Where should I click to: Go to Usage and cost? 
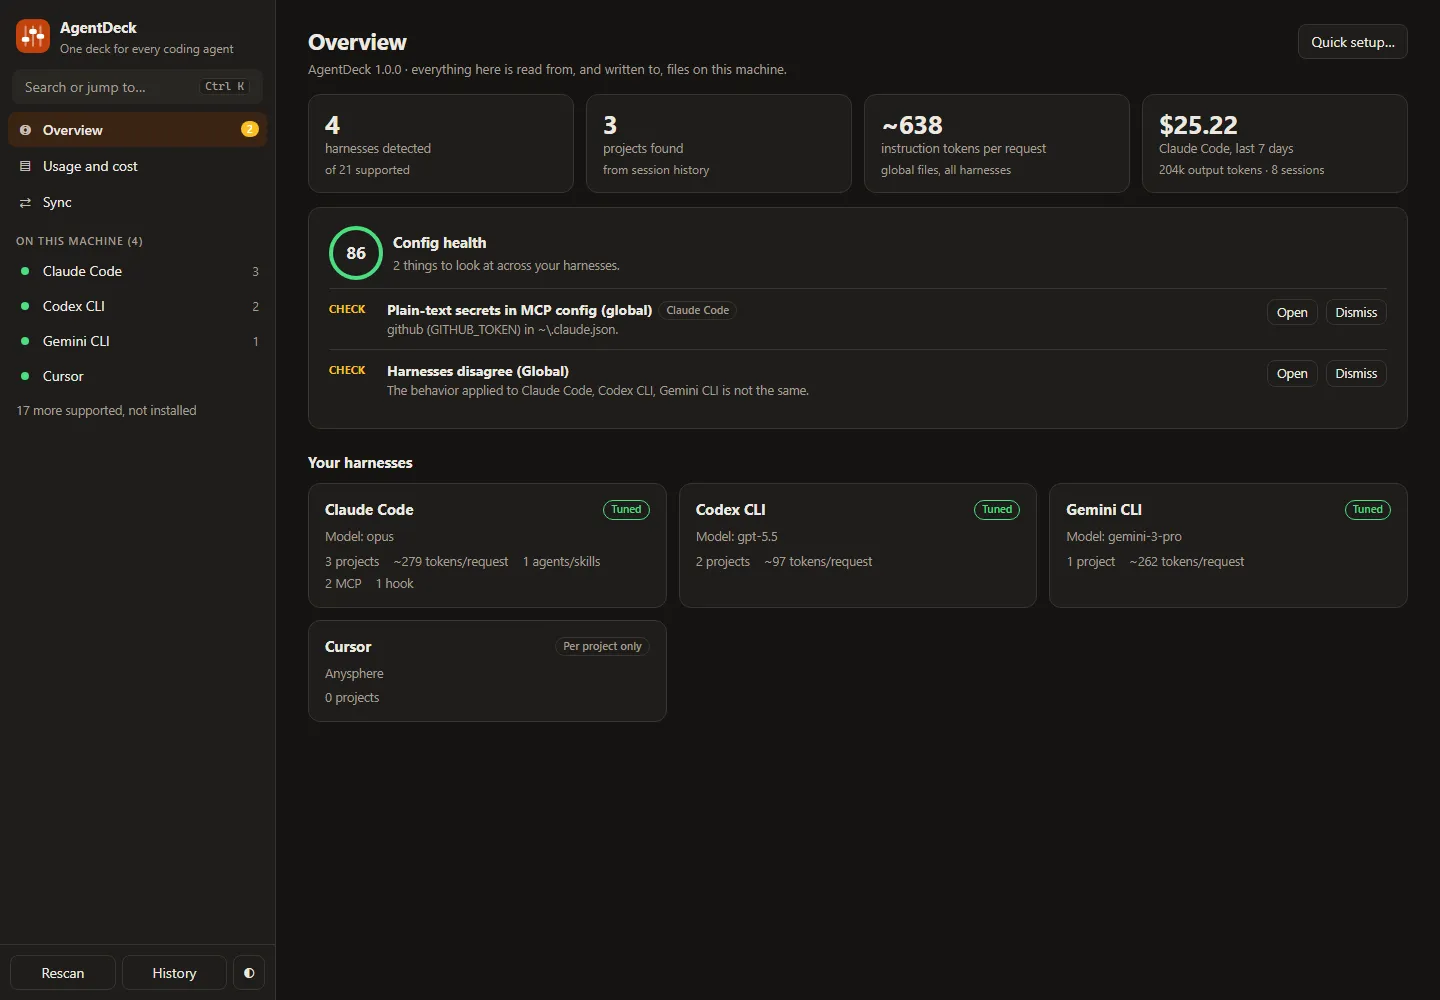click(x=138, y=166)
